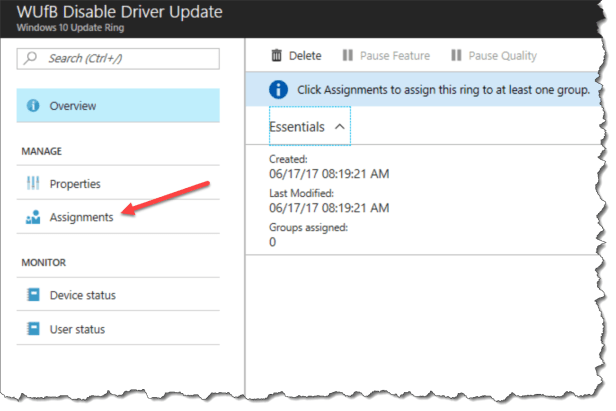
Task: Click the search magnifier icon
Action: (30, 58)
